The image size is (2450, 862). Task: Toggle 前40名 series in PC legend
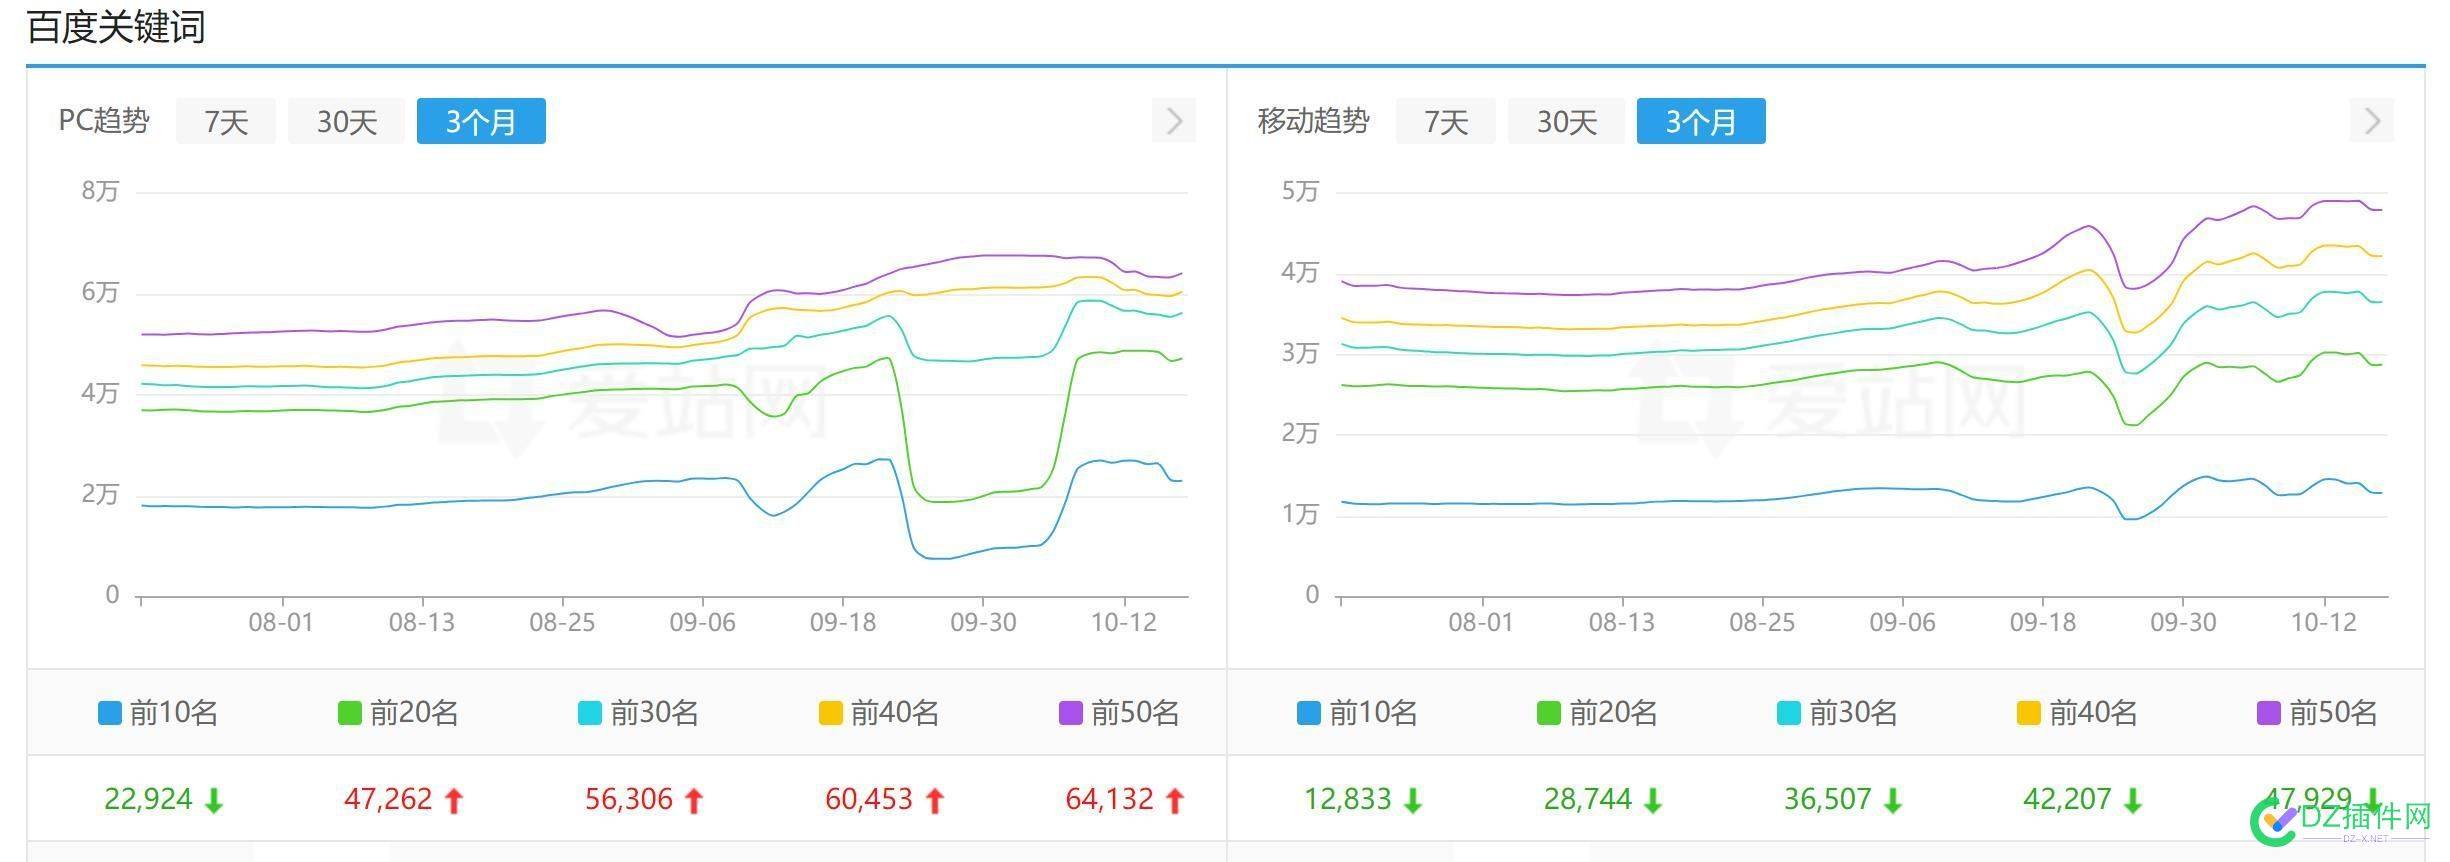(x=879, y=713)
